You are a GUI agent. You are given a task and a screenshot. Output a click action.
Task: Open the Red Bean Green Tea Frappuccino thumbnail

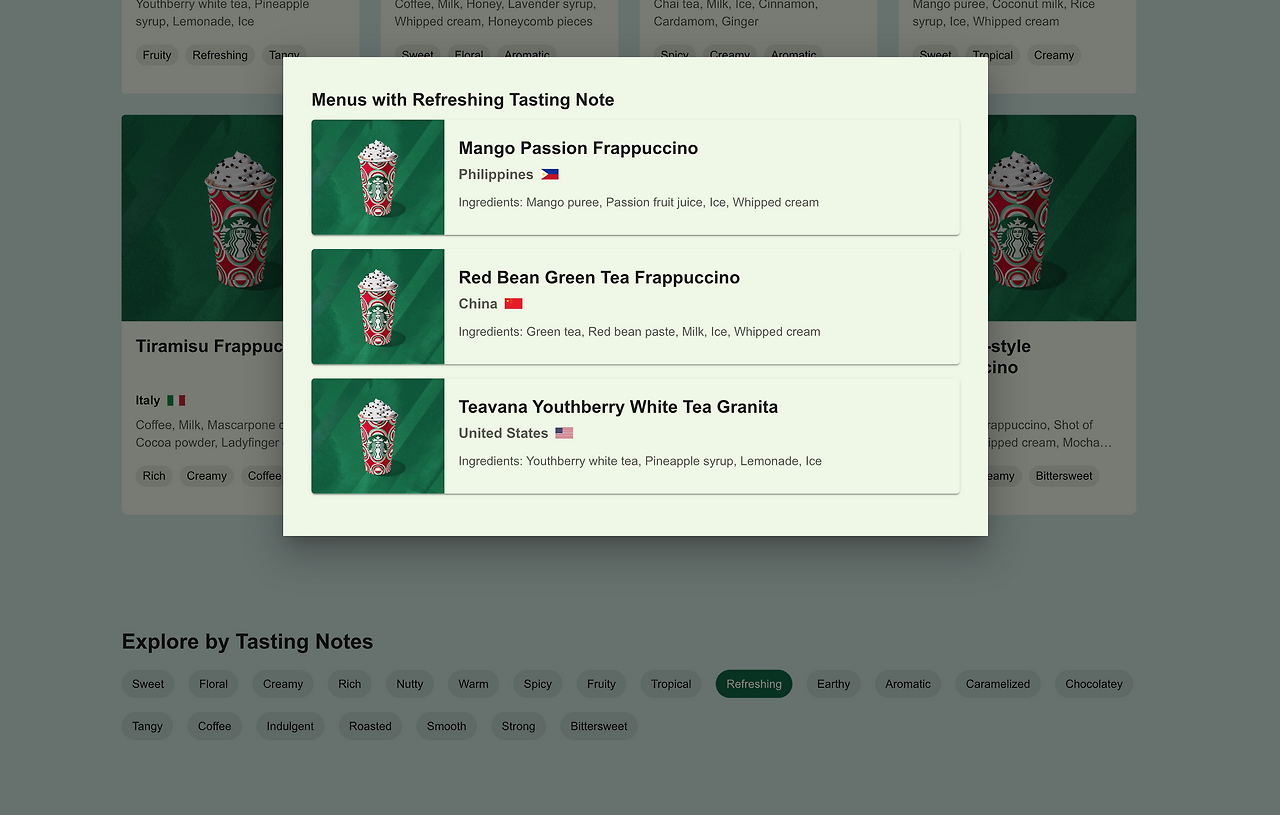(378, 306)
